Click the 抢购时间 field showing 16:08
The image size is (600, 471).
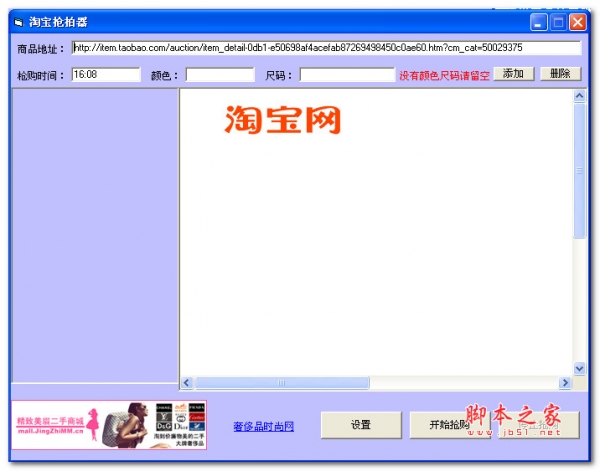pos(106,74)
